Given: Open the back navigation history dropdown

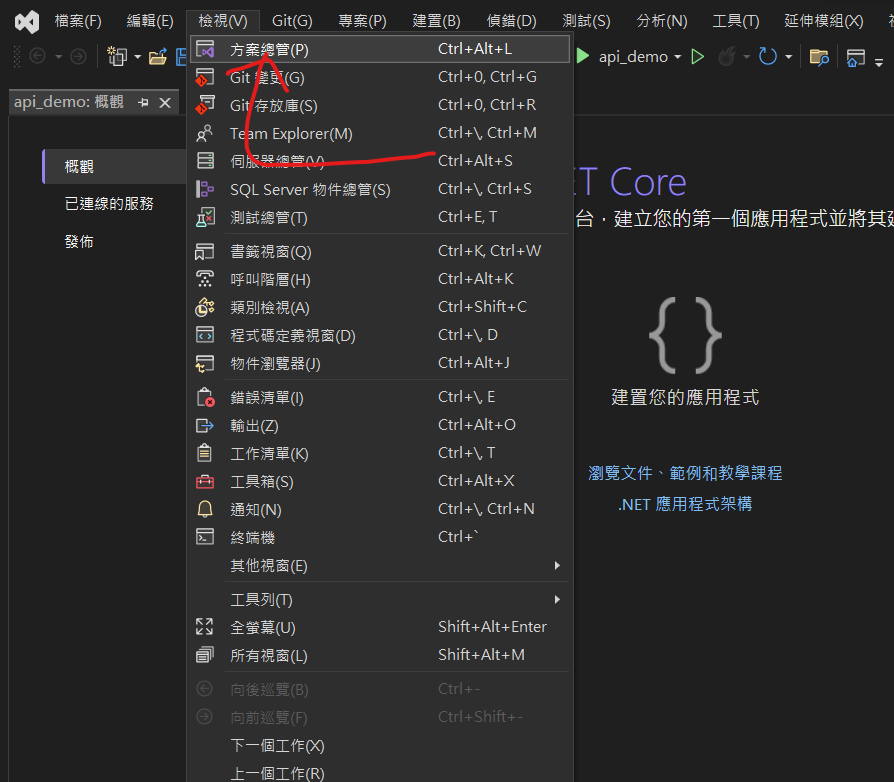Looking at the screenshot, I should point(58,57).
